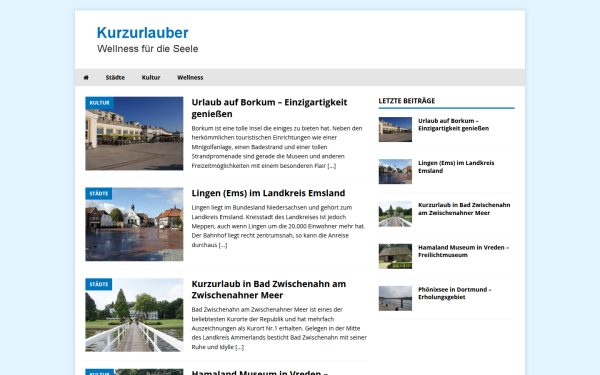Click small Bad Zwischenahn thumbnail in sidebar
The width and height of the screenshot is (600, 375).
click(x=395, y=214)
